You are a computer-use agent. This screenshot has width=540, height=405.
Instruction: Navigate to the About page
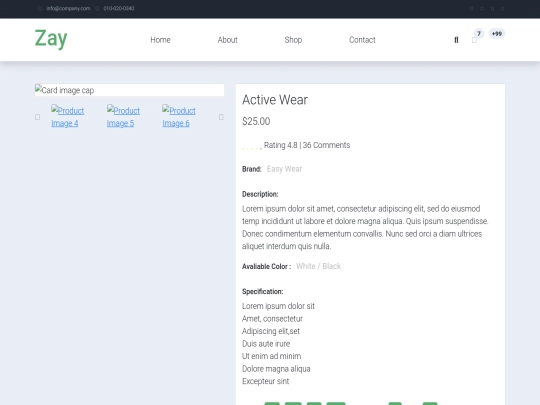(x=227, y=40)
